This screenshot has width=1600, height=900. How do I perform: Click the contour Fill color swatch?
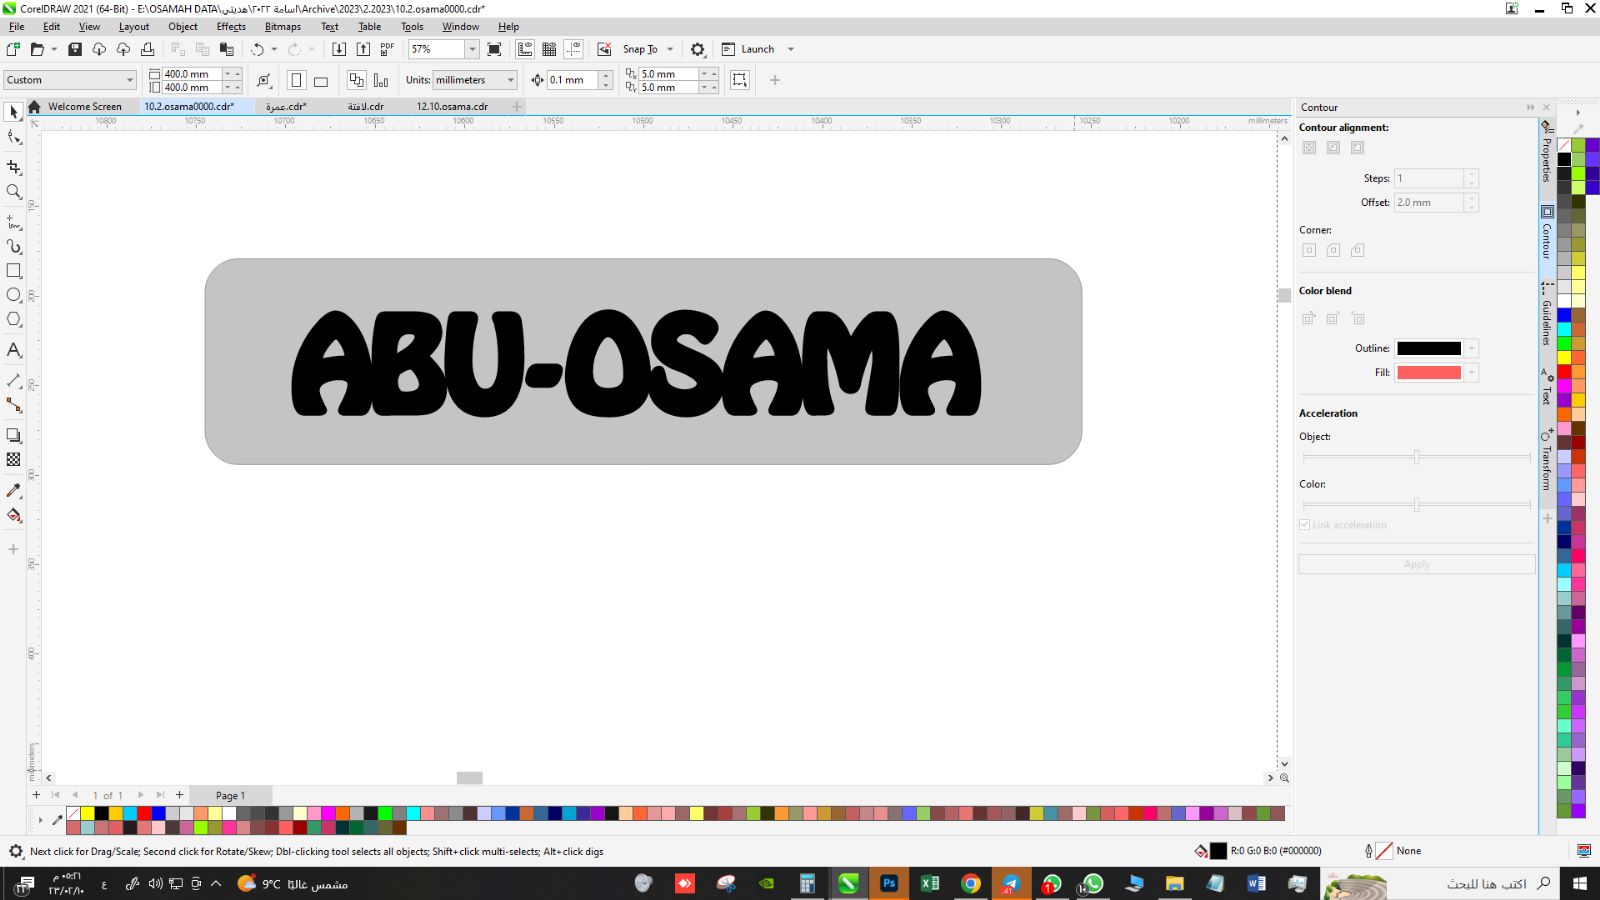pos(1428,373)
